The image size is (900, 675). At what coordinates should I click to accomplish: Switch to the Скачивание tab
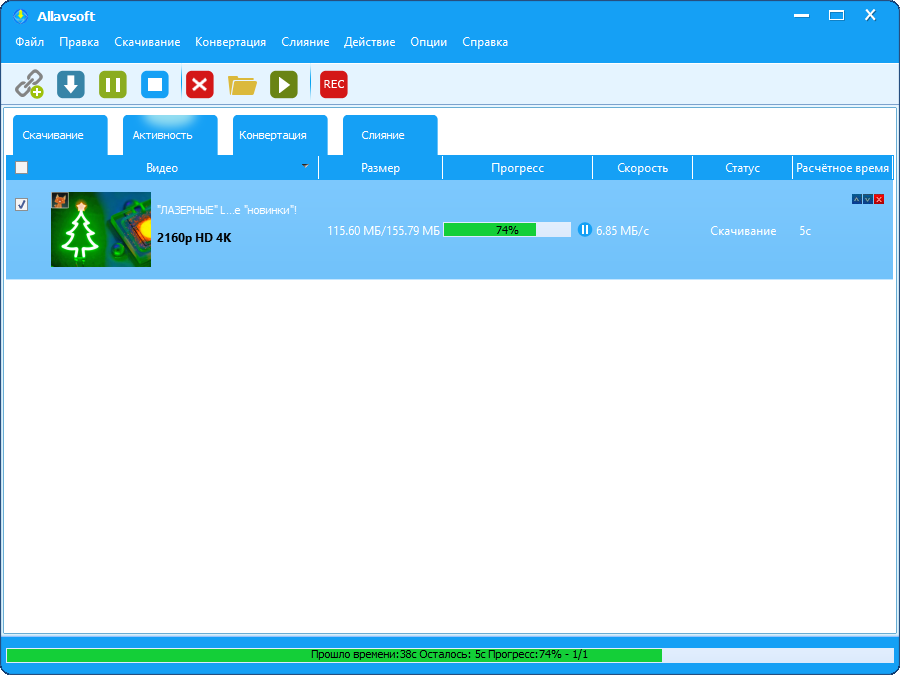pyautogui.click(x=60, y=135)
